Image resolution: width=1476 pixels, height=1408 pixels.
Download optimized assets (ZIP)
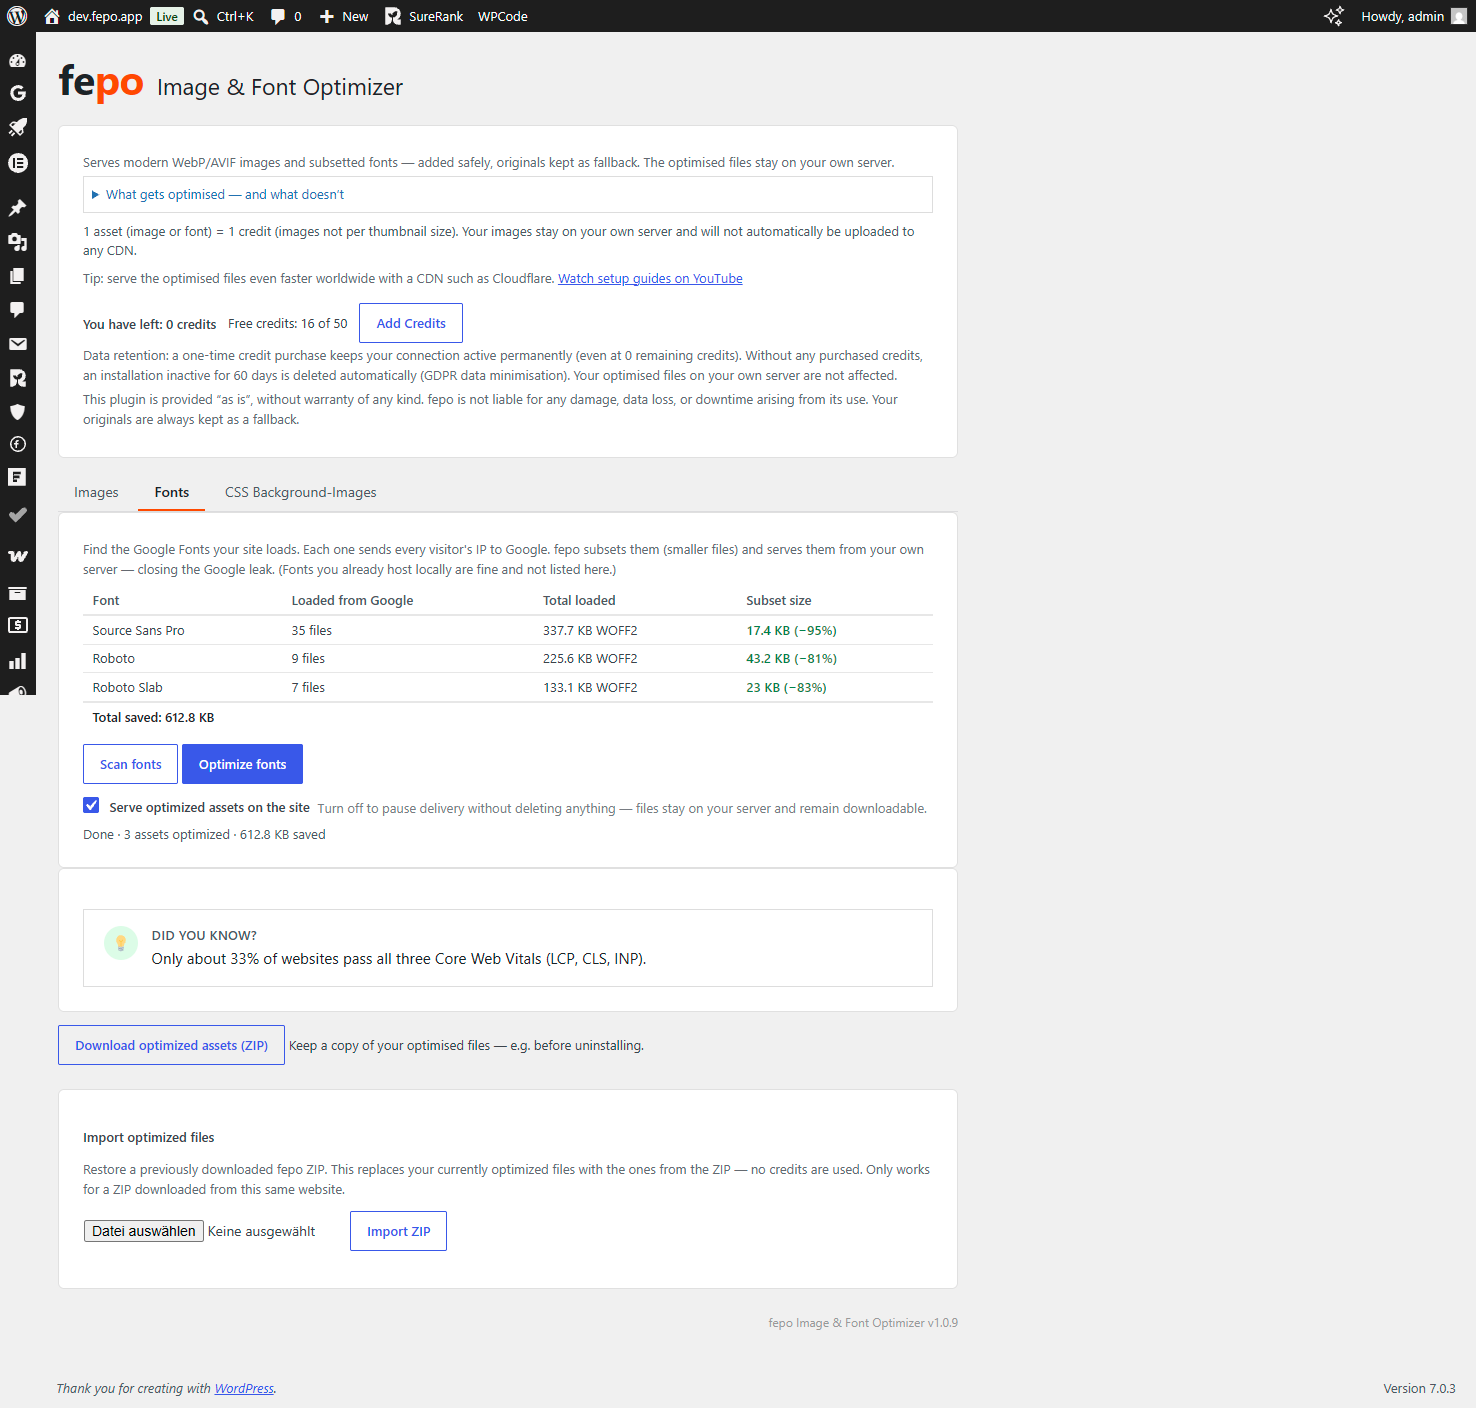pyautogui.click(x=171, y=1045)
